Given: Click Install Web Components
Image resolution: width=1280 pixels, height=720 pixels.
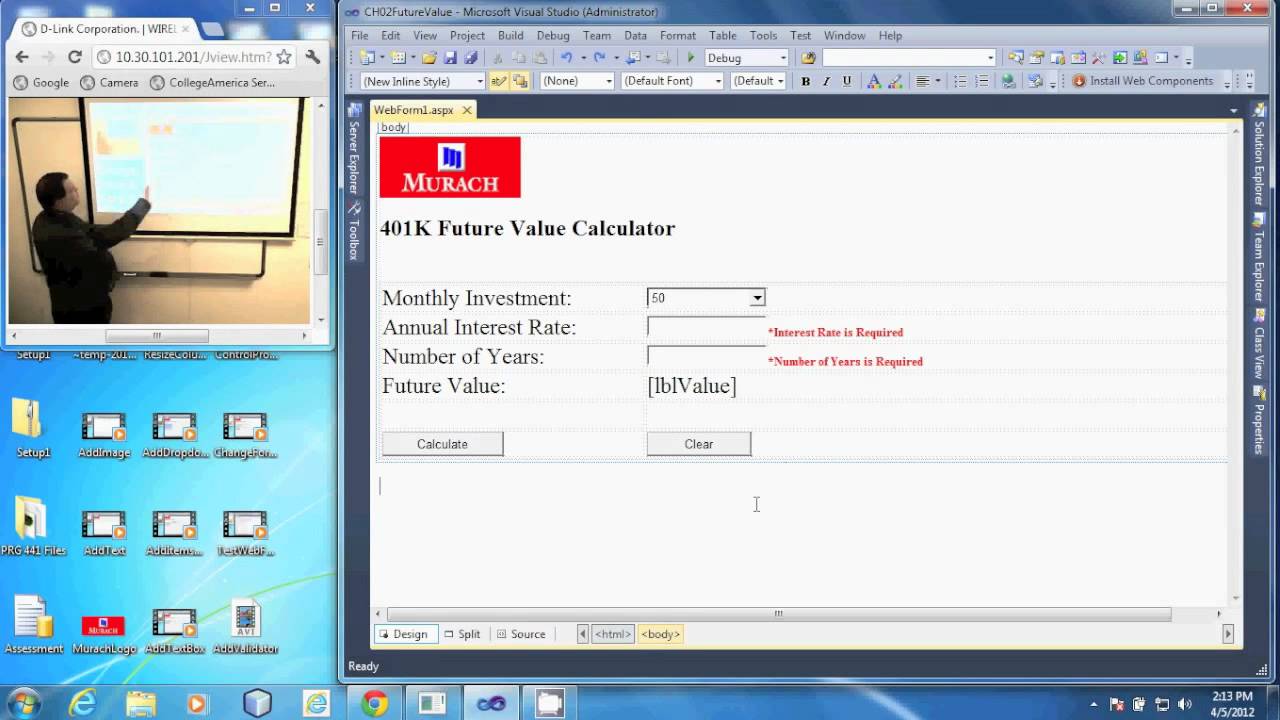Looking at the screenshot, I should tap(1142, 81).
